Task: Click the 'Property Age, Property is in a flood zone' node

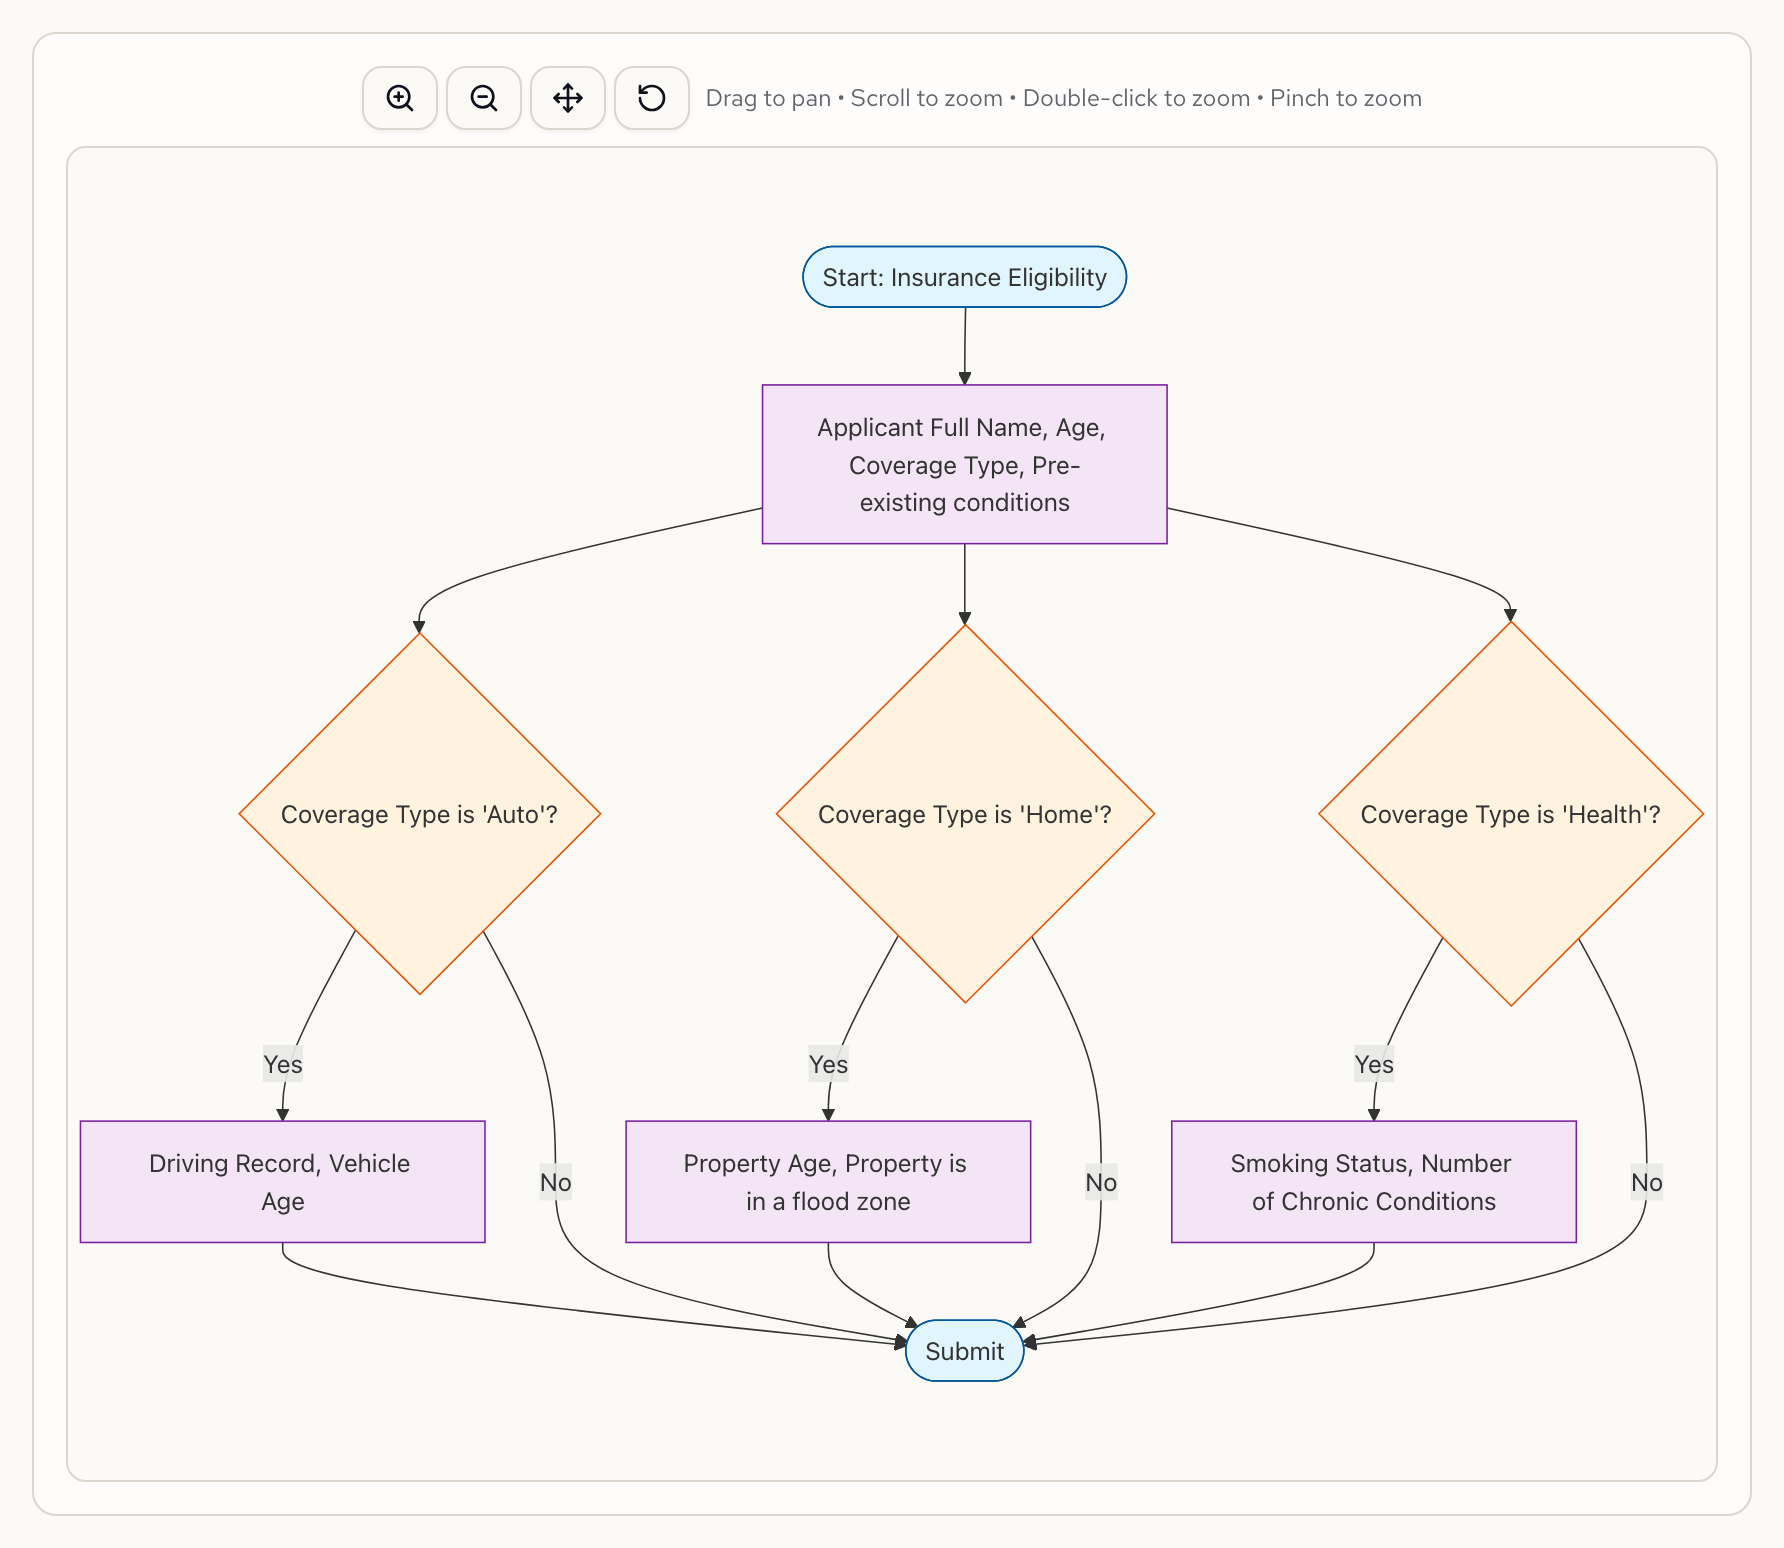Action: [x=827, y=1181]
